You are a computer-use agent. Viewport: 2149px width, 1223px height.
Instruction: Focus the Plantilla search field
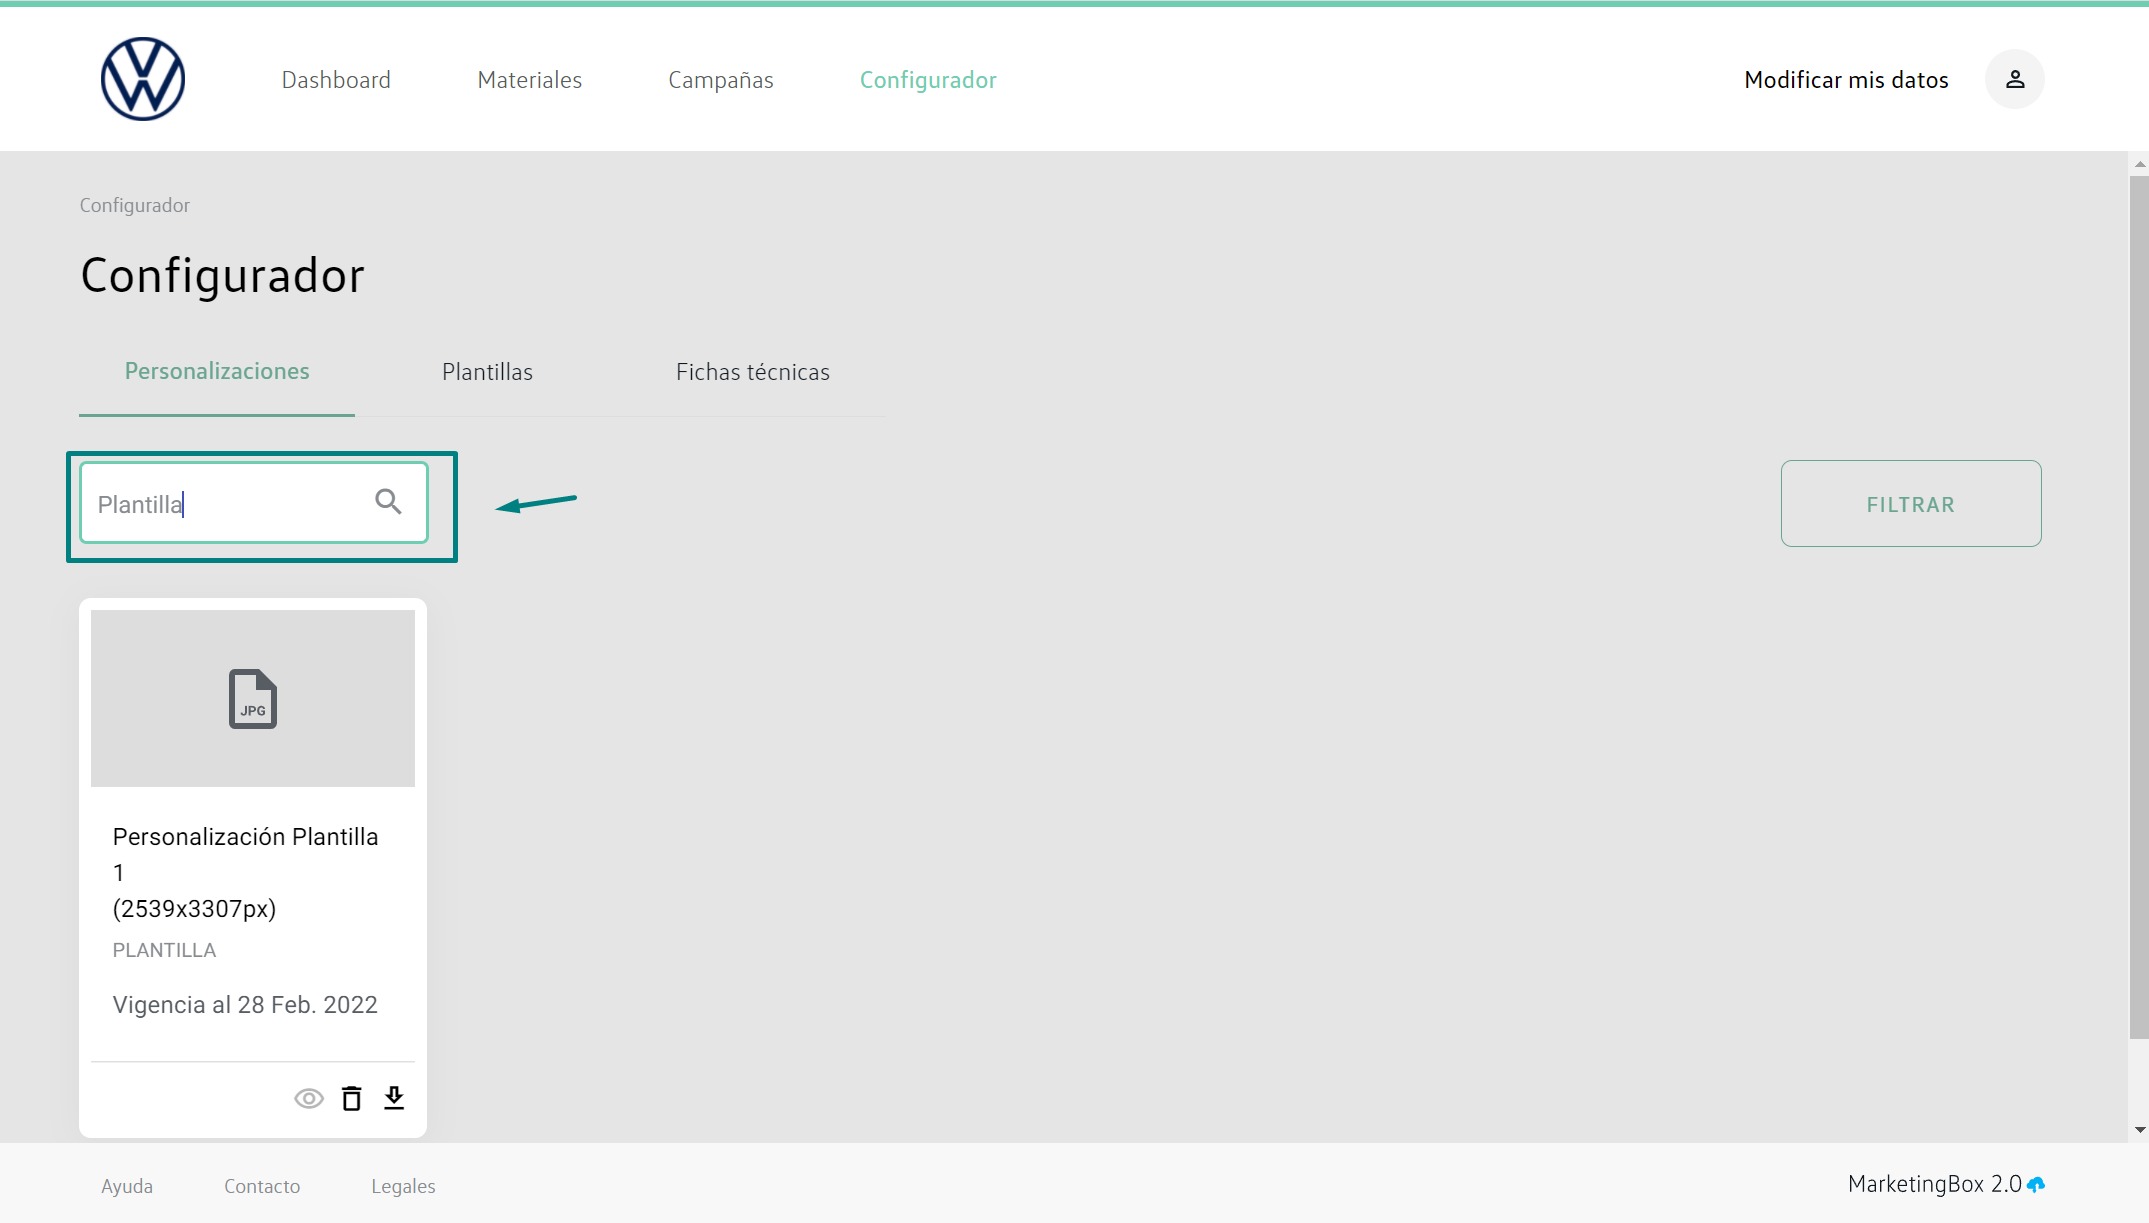click(x=230, y=503)
